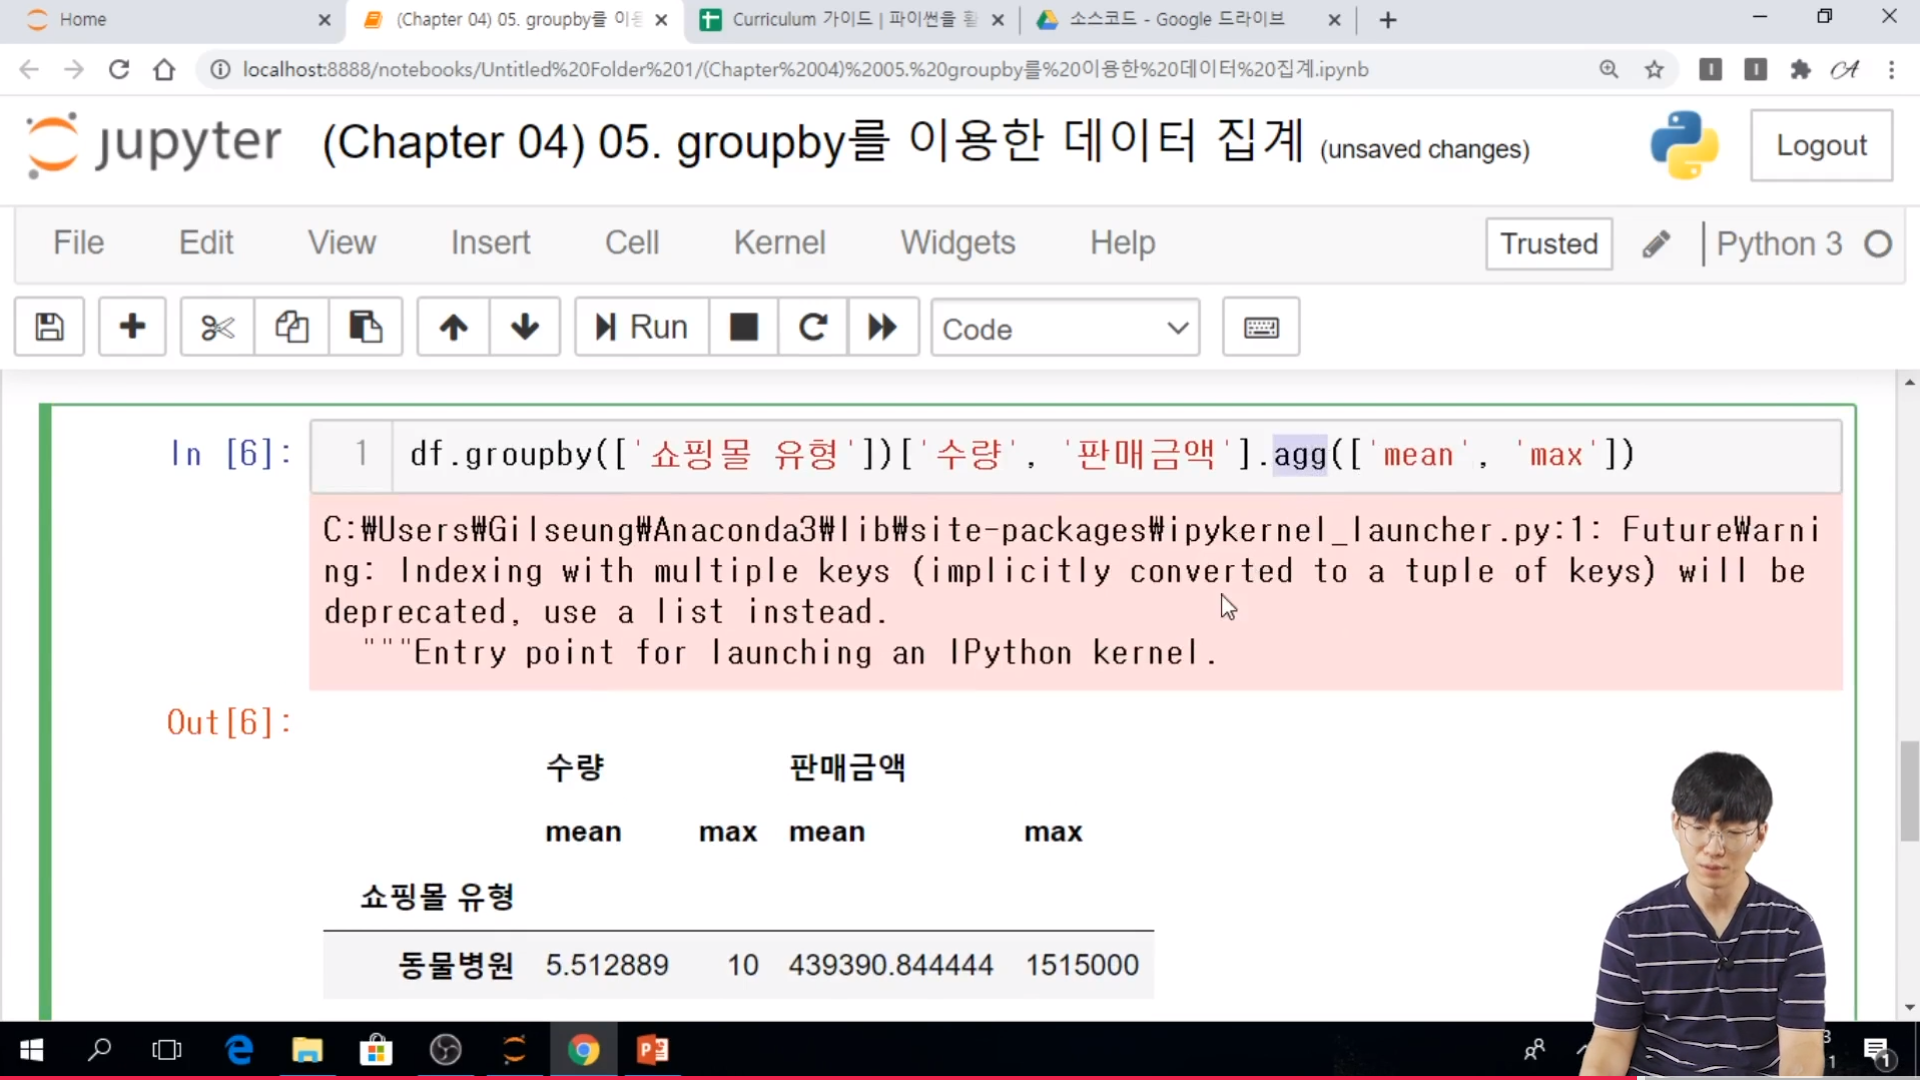Click the notebook vertical scrollbar thumb
Viewport: 1920px width, 1080px height.
pos(1909,790)
